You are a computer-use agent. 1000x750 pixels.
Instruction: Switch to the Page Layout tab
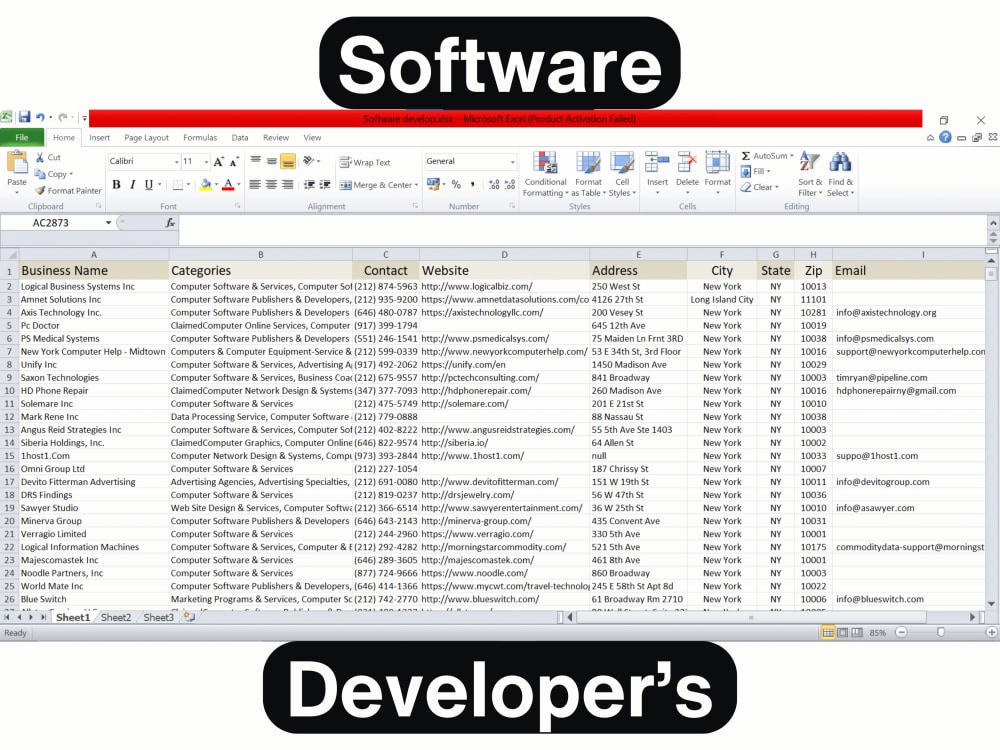click(147, 137)
